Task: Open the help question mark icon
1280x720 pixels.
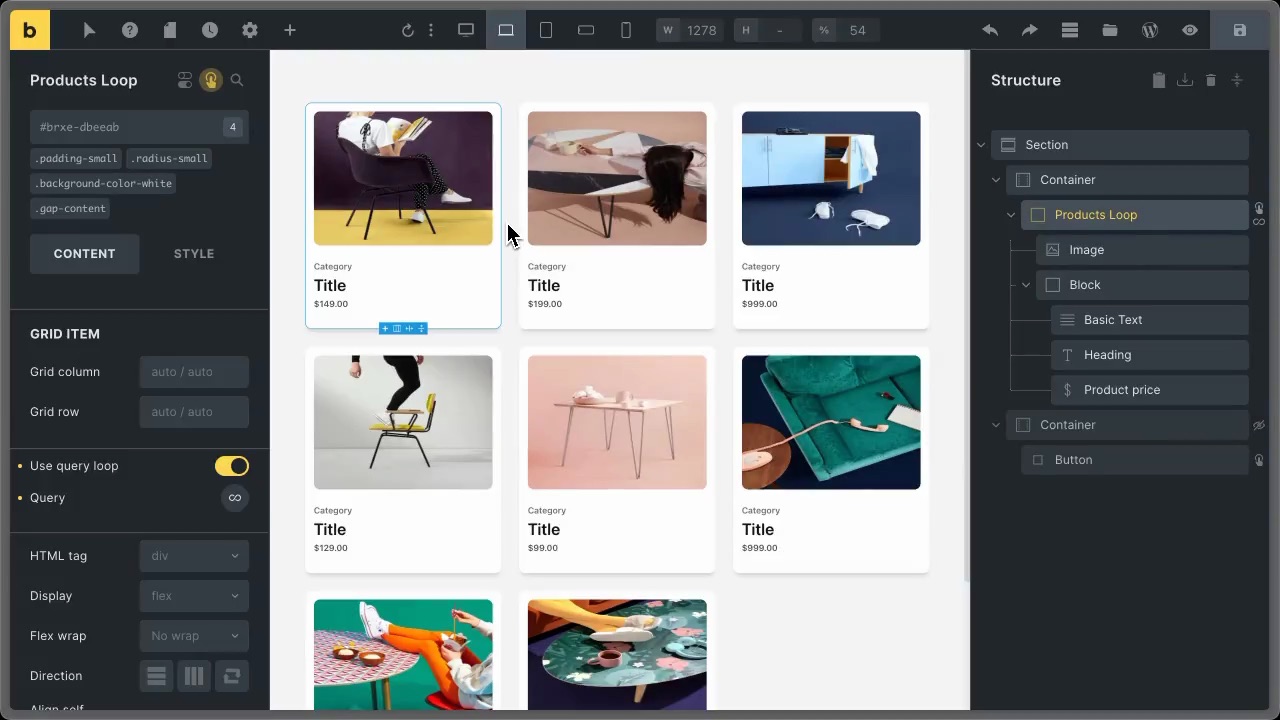Action: pyautogui.click(x=130, y=30)
